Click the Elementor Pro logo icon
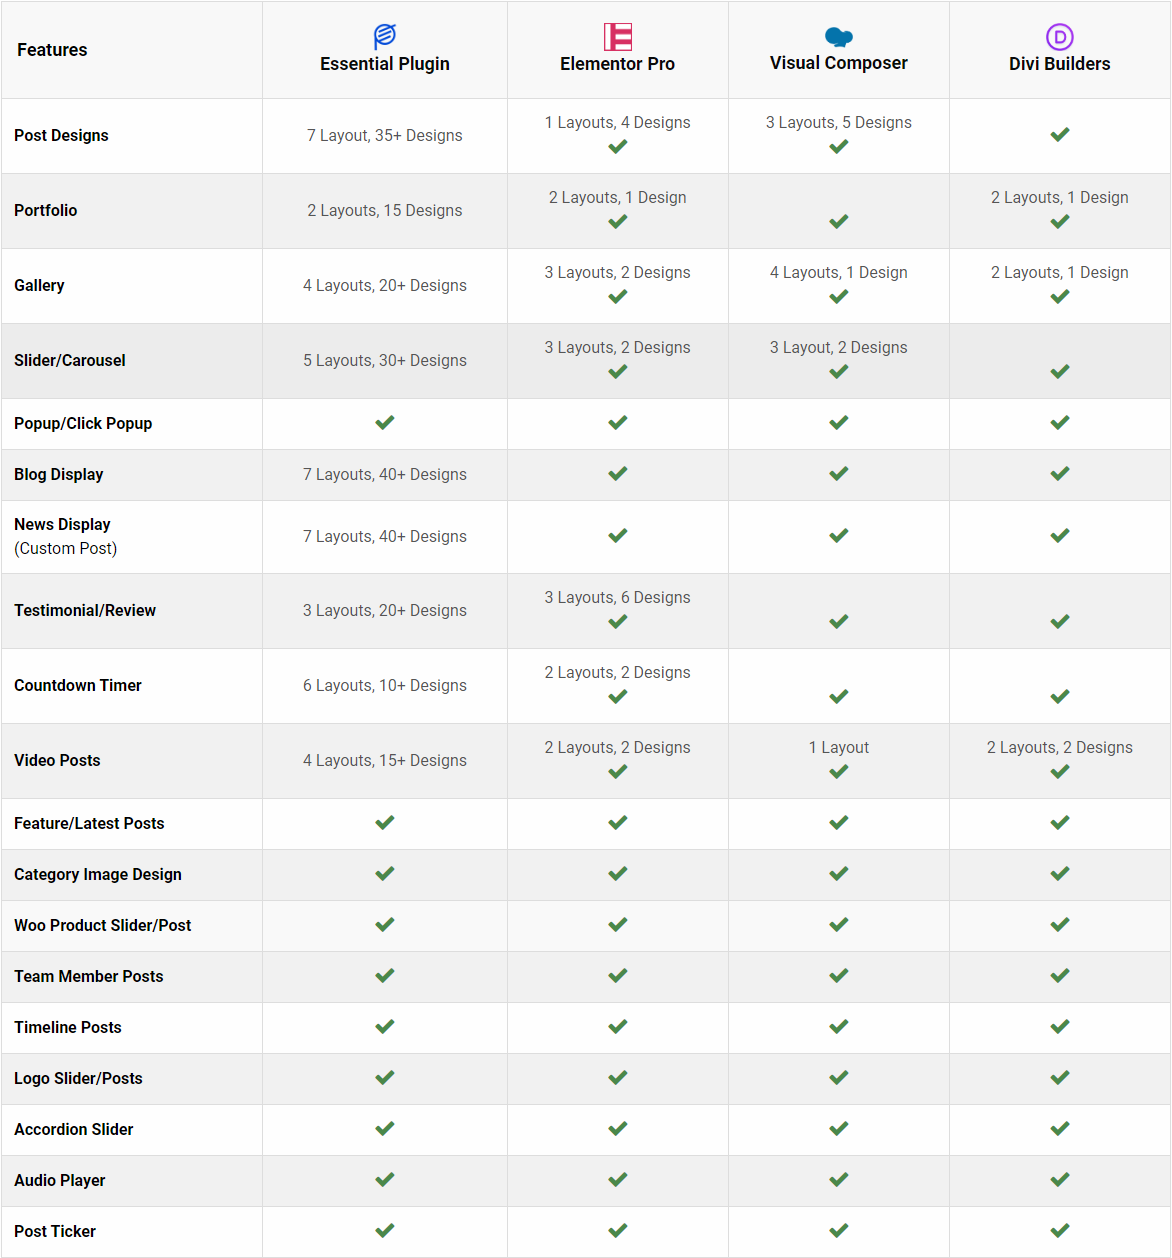1172x1258 pixels. pyautogui.click(x=618, y=36)
